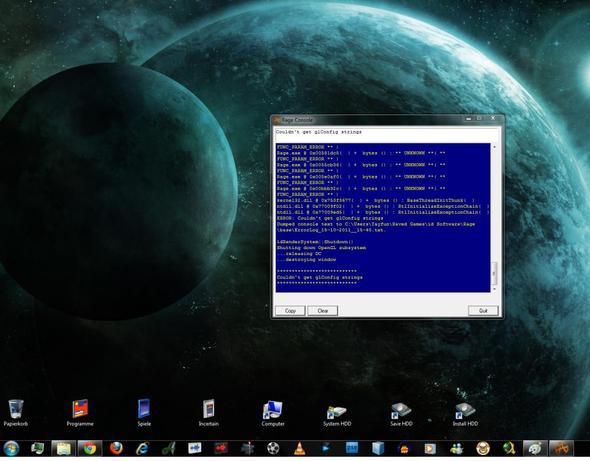This screenshot has height=461, width=590.
Task: Click the 'Shutting down OpenGL subsystem' log line
Action: coord(321,248)
